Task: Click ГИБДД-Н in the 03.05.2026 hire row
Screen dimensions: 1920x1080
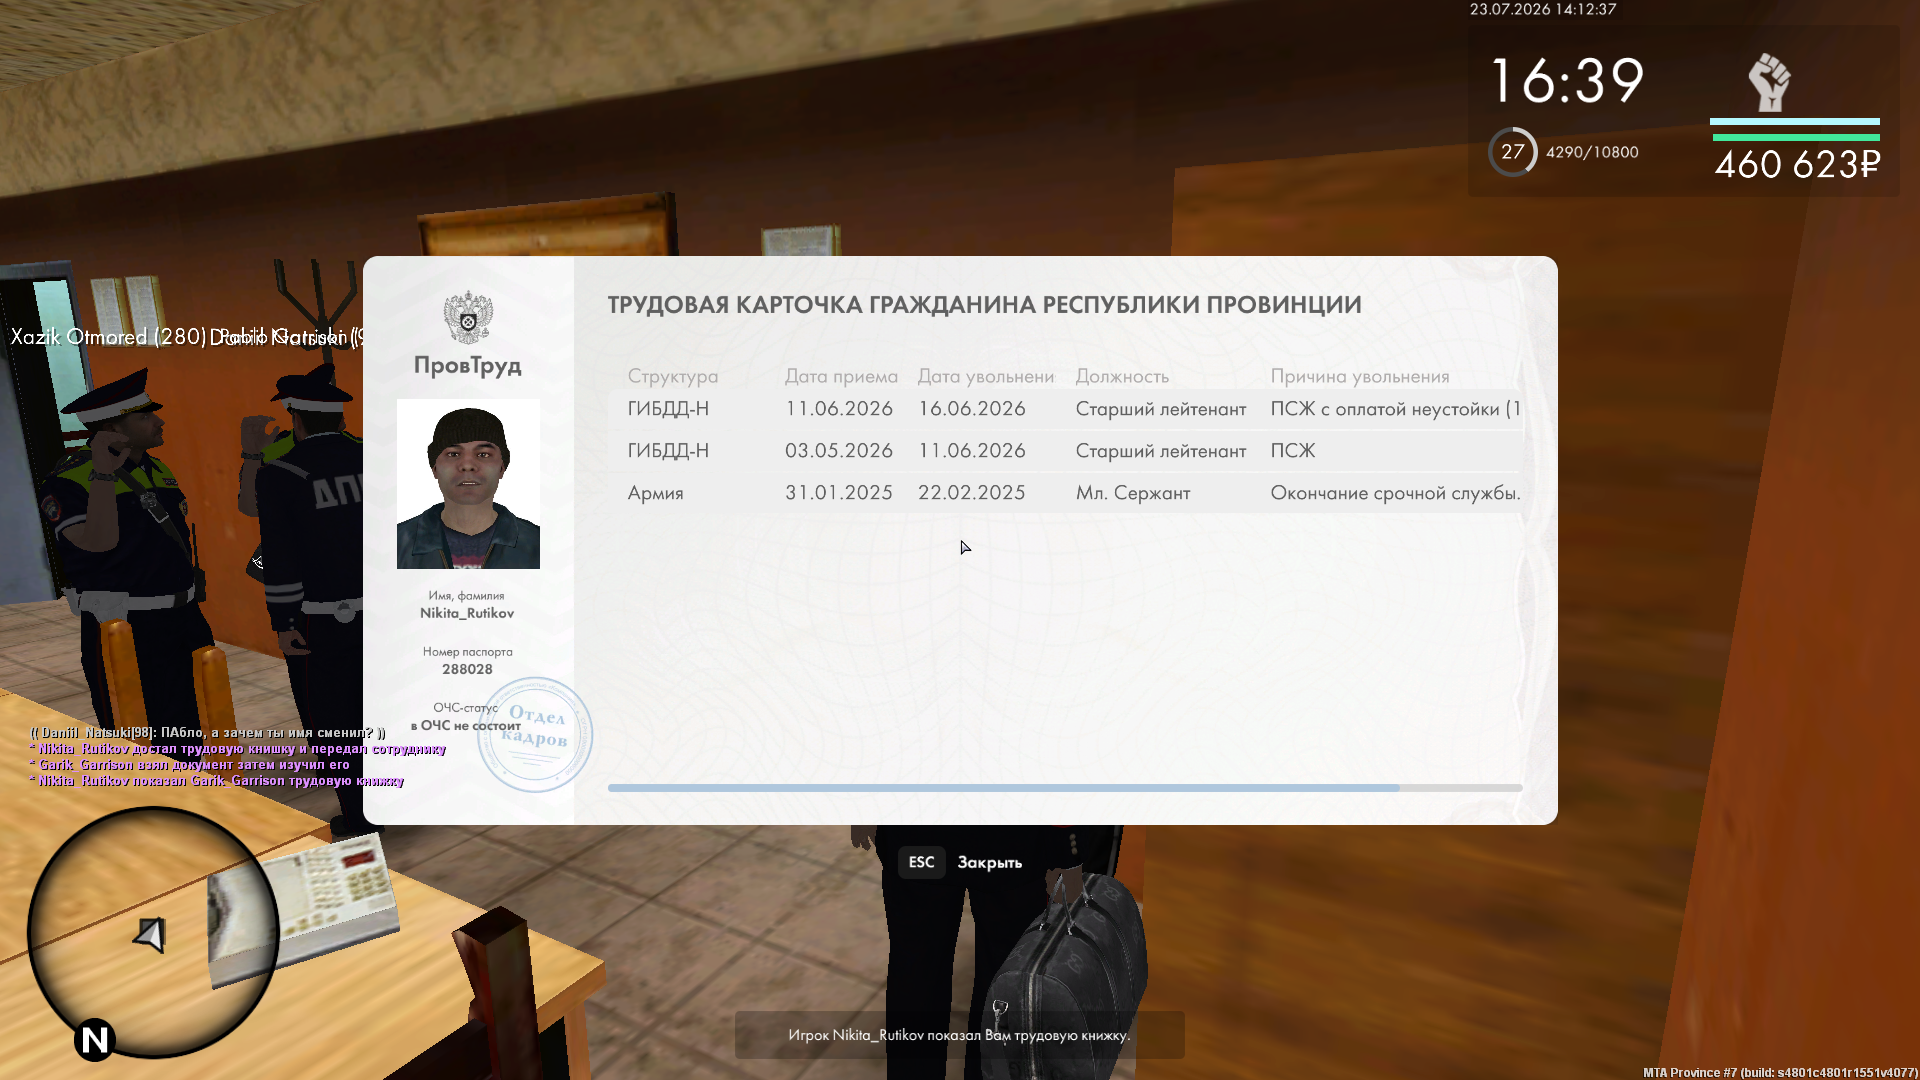Action: (668, 451)
